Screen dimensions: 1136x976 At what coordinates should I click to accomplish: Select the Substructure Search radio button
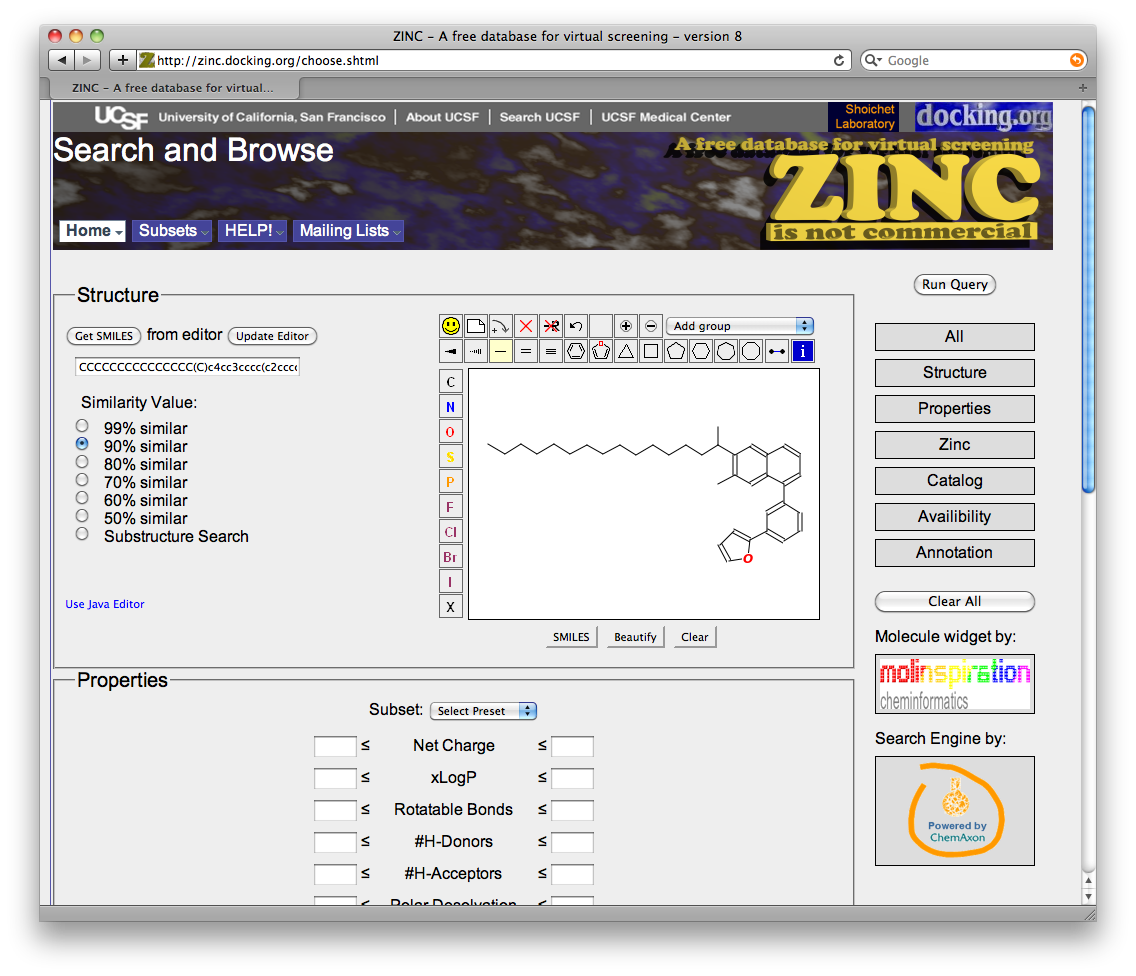[x=83, y=534]
